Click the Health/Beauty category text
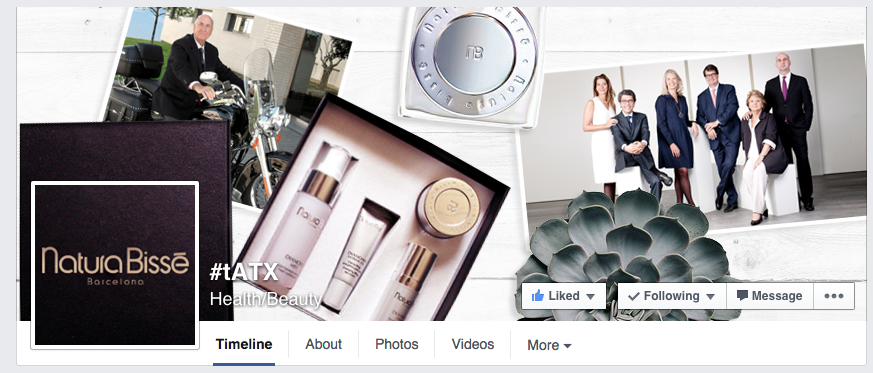Screen dimensions: 873x373 266,300
